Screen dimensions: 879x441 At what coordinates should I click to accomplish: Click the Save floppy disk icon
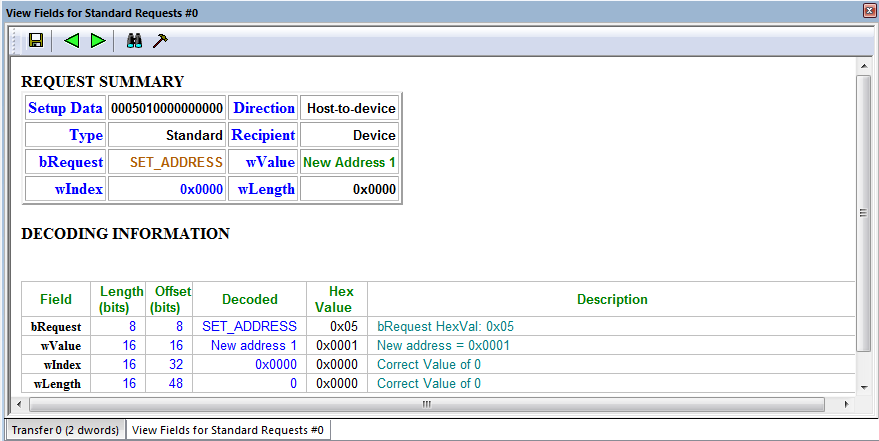[x=36, y=40]
